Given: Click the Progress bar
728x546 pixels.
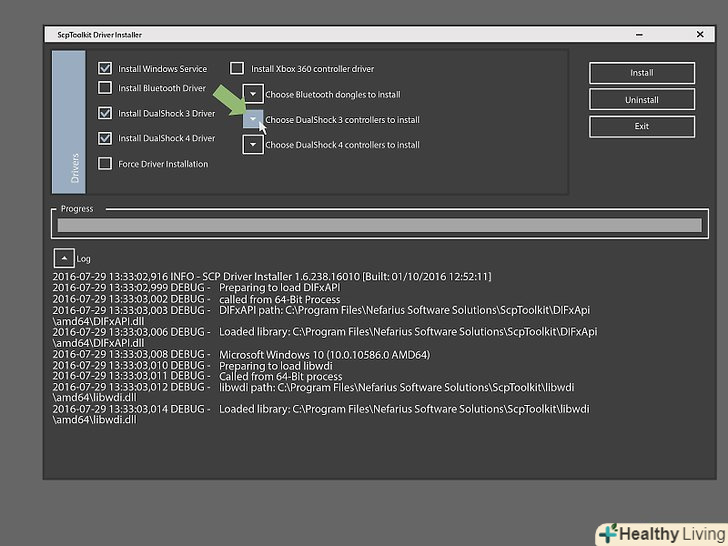Looking at the screenshot, I should click(x=379, y=225).
